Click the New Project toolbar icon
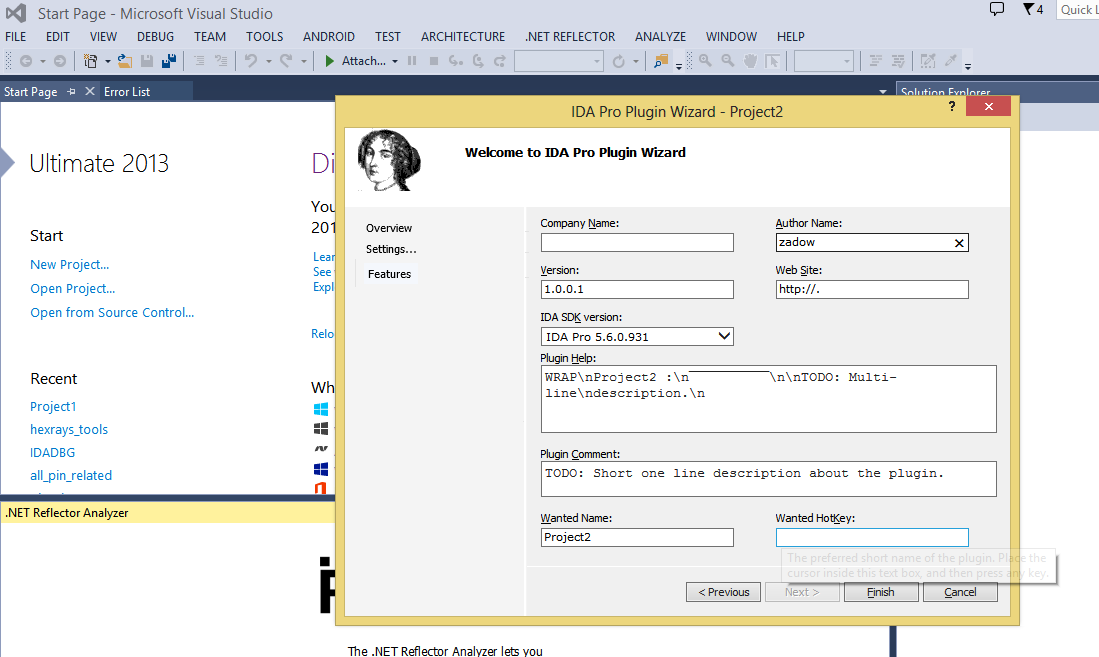 pyautogui.click(x=90, y=61)
